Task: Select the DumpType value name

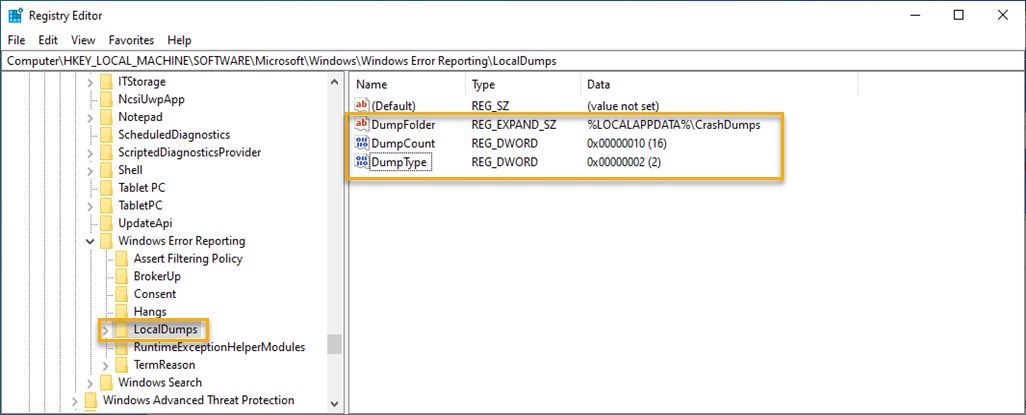Action: click(399, 162)
